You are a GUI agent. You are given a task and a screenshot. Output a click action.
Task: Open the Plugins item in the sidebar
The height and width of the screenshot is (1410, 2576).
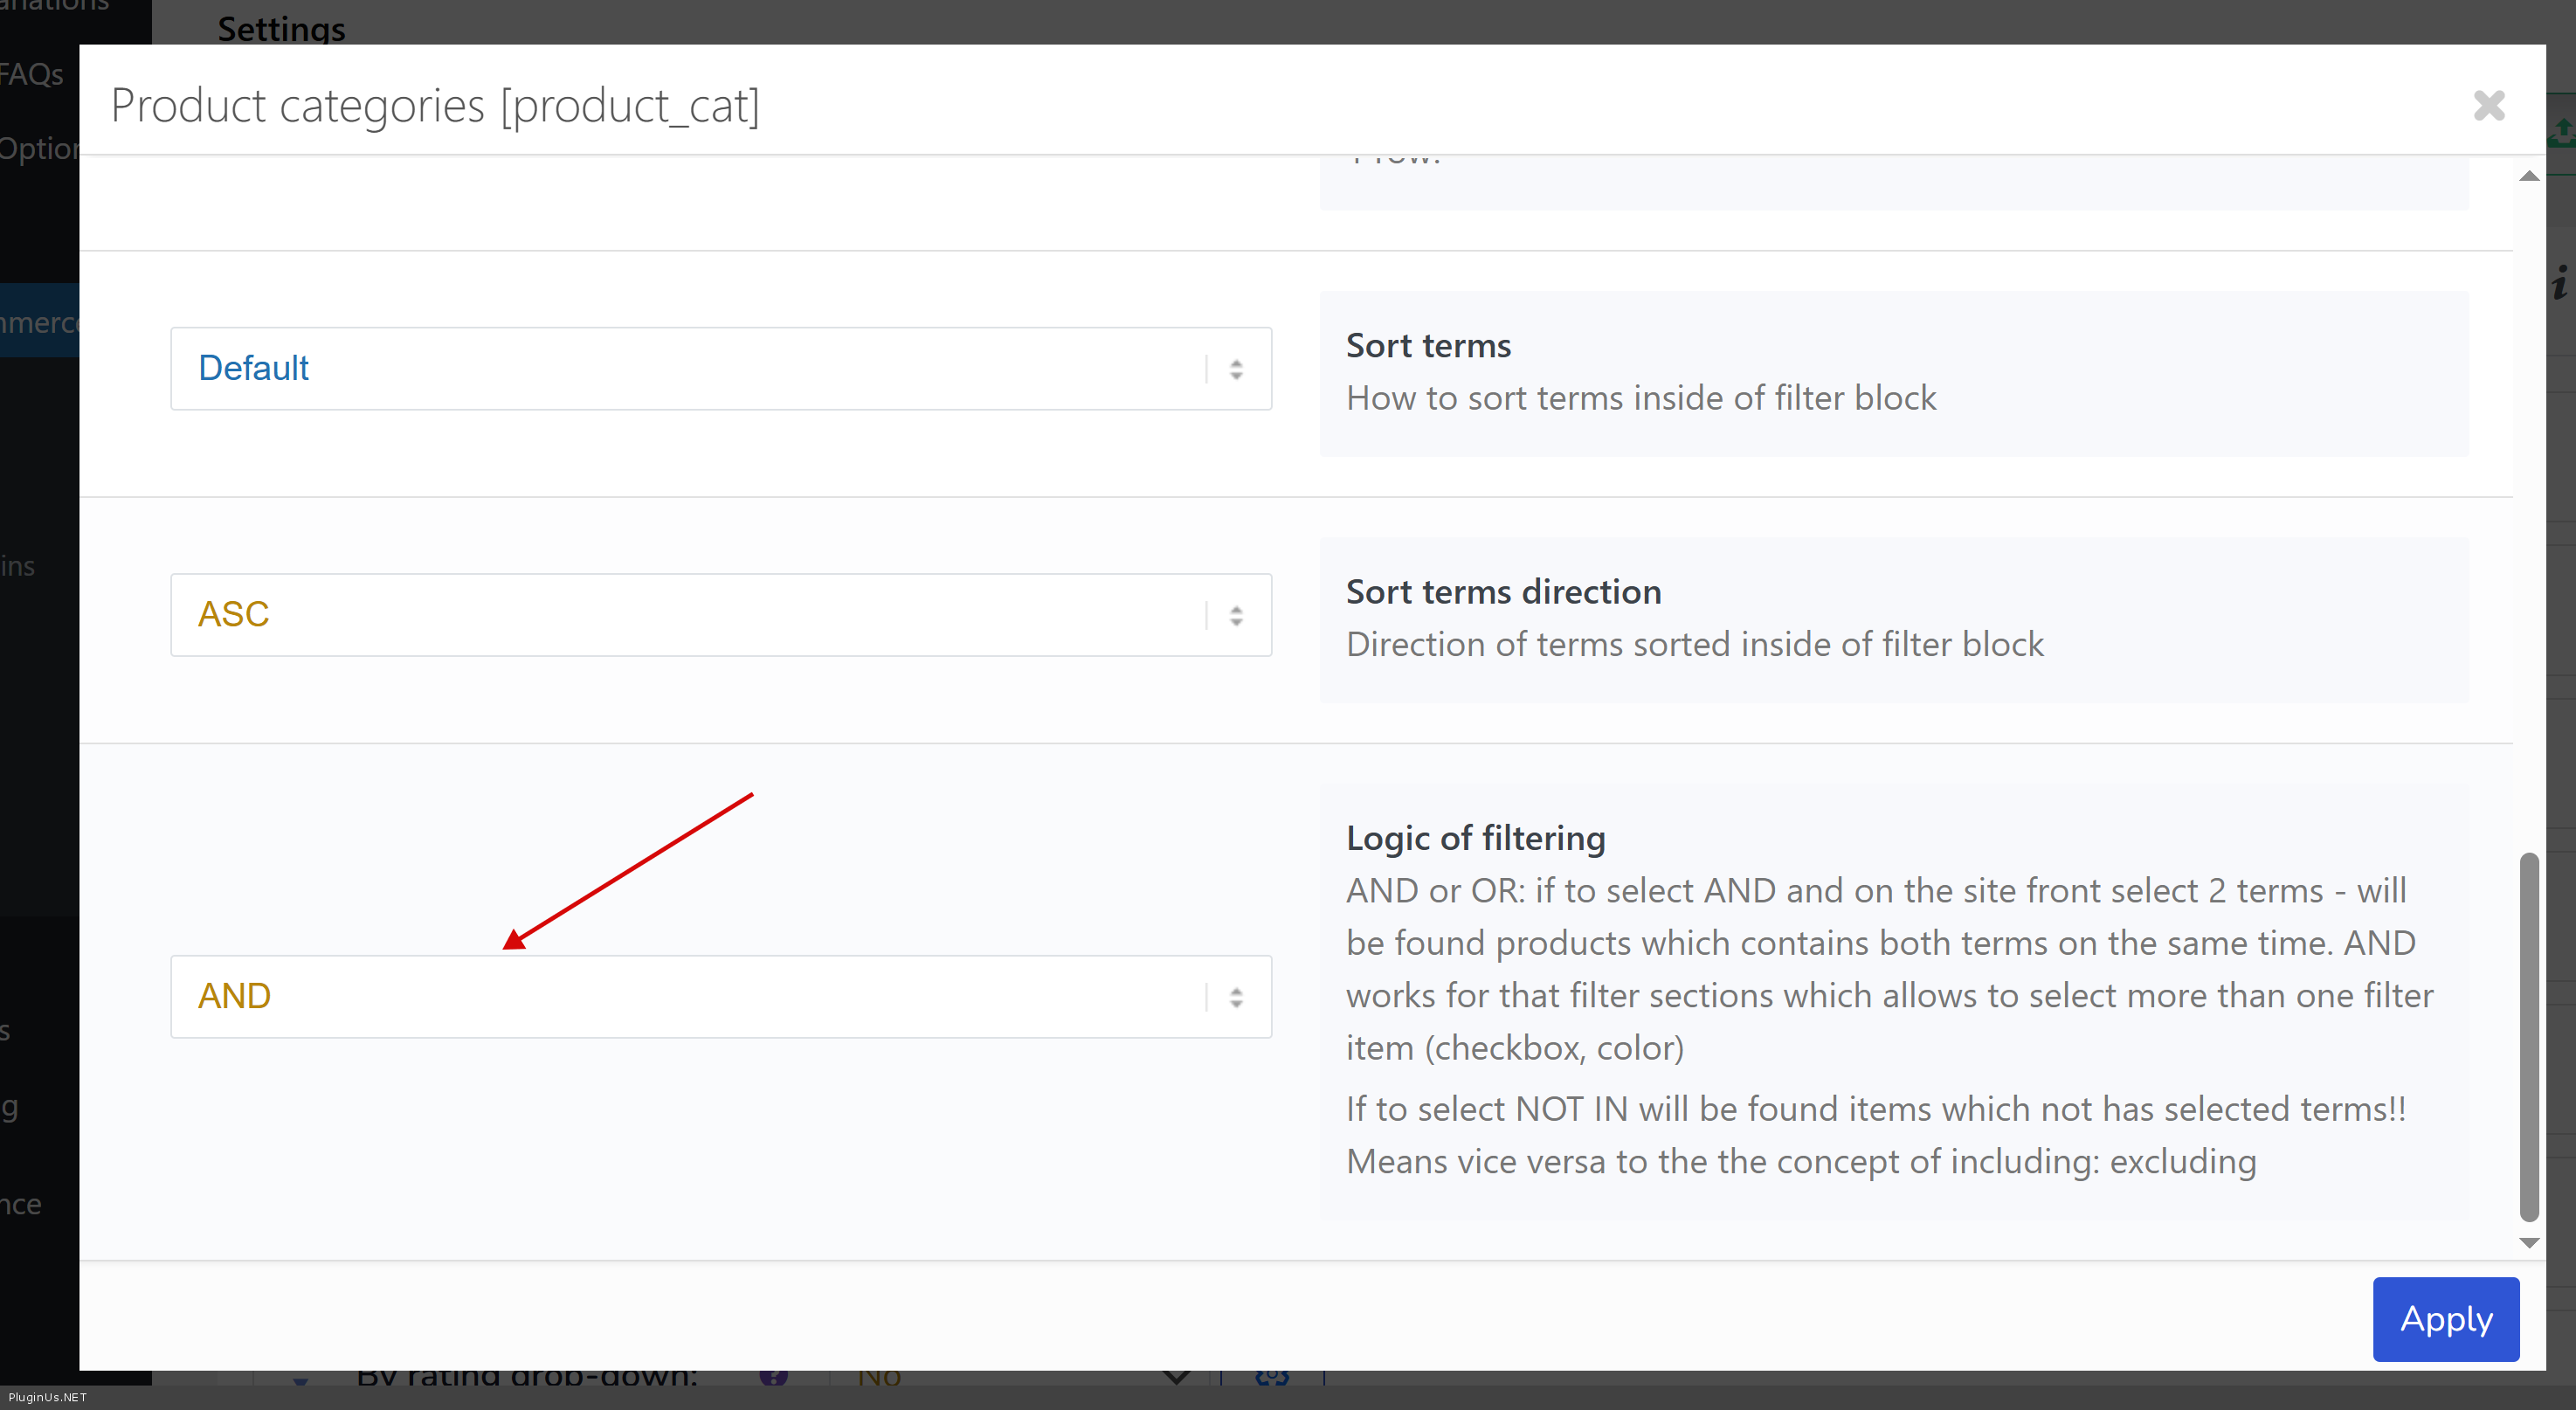[18, 566]
